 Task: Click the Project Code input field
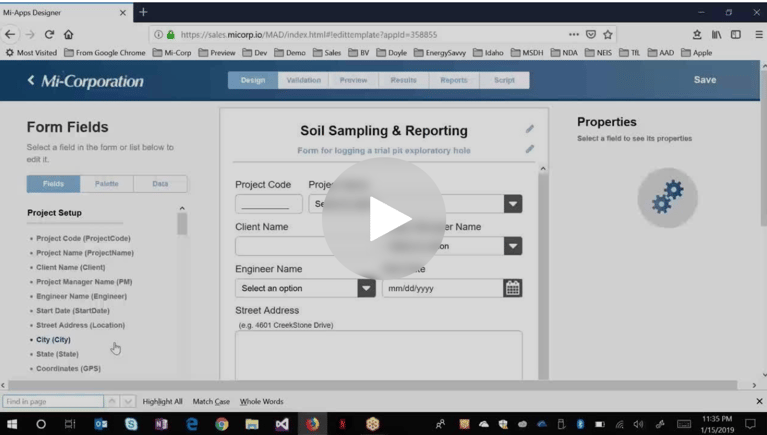(269, 204)
